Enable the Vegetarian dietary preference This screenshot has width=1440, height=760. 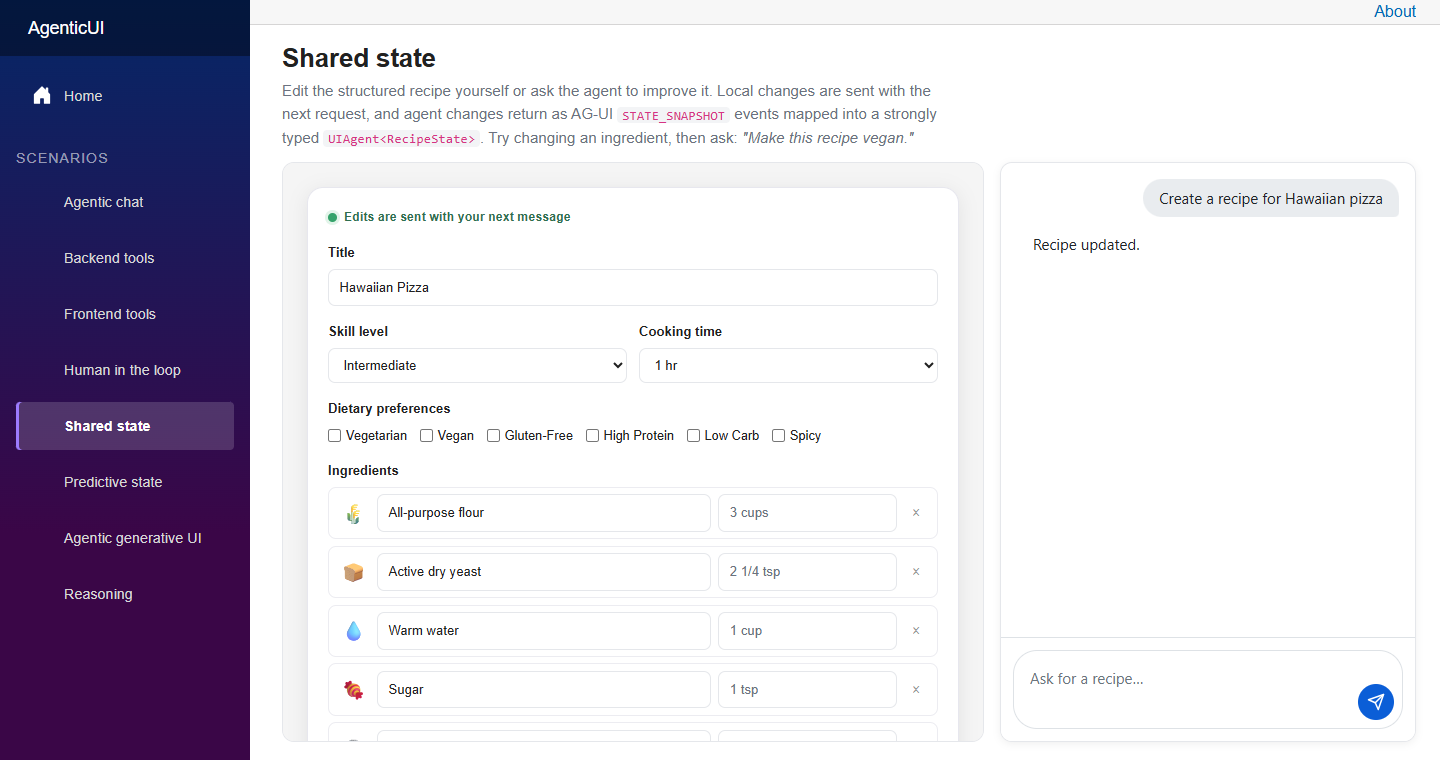335,436
